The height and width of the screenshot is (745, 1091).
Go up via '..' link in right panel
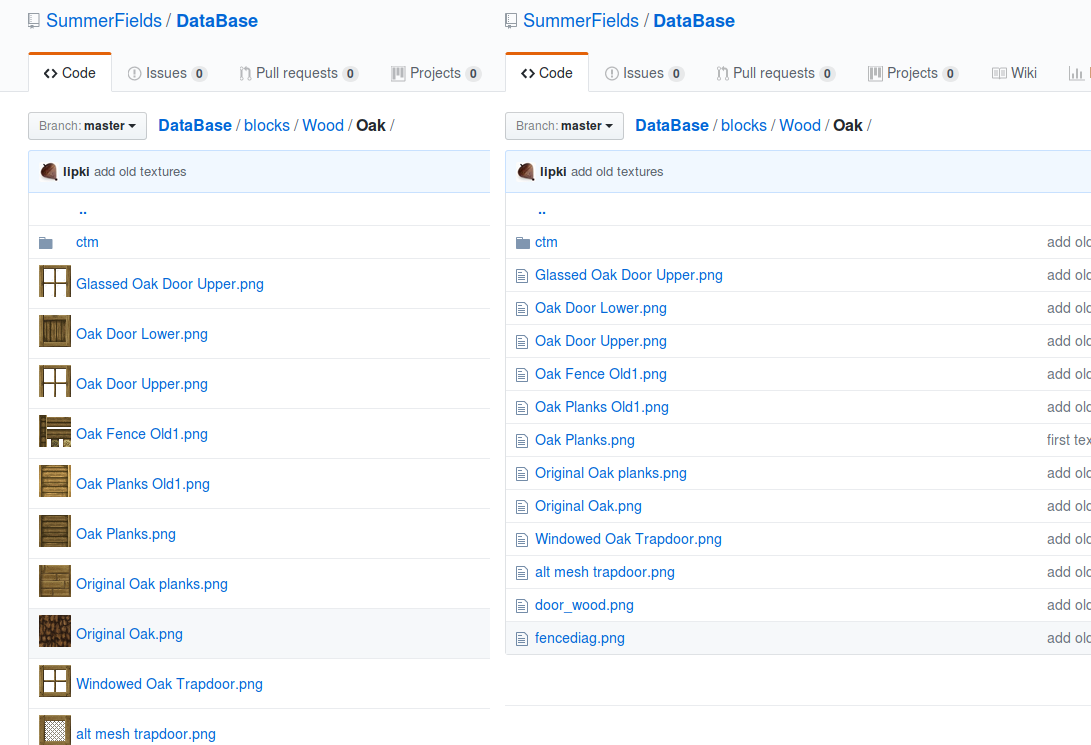pos(542,209)
